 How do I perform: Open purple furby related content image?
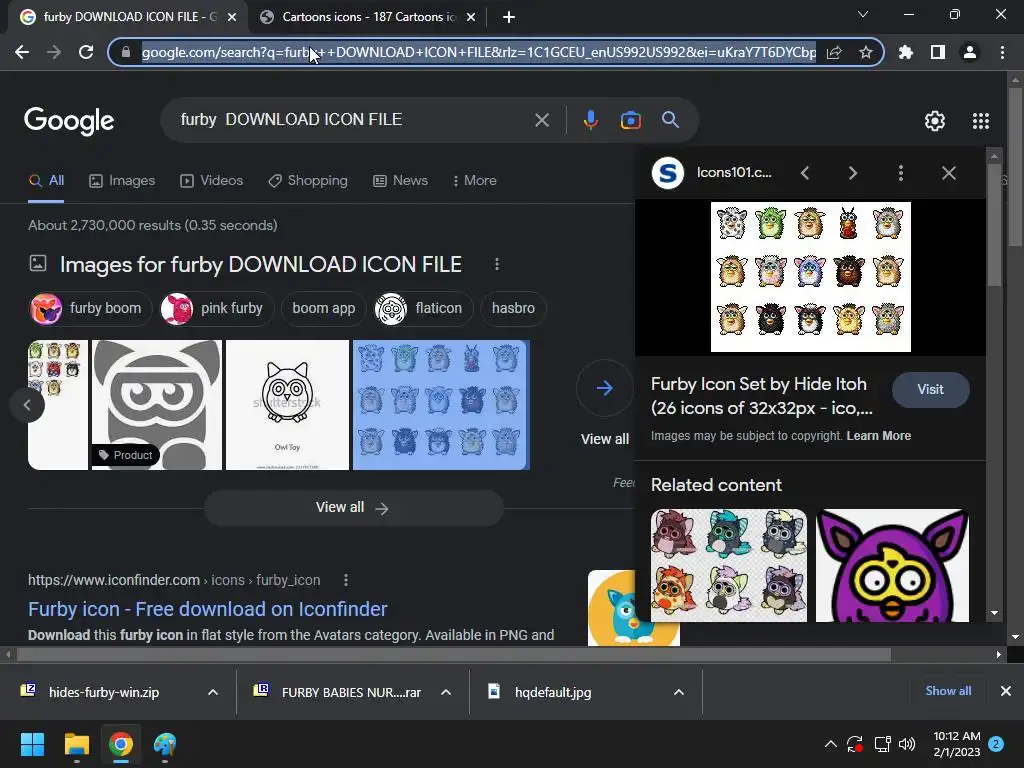(x=892, y=566)
